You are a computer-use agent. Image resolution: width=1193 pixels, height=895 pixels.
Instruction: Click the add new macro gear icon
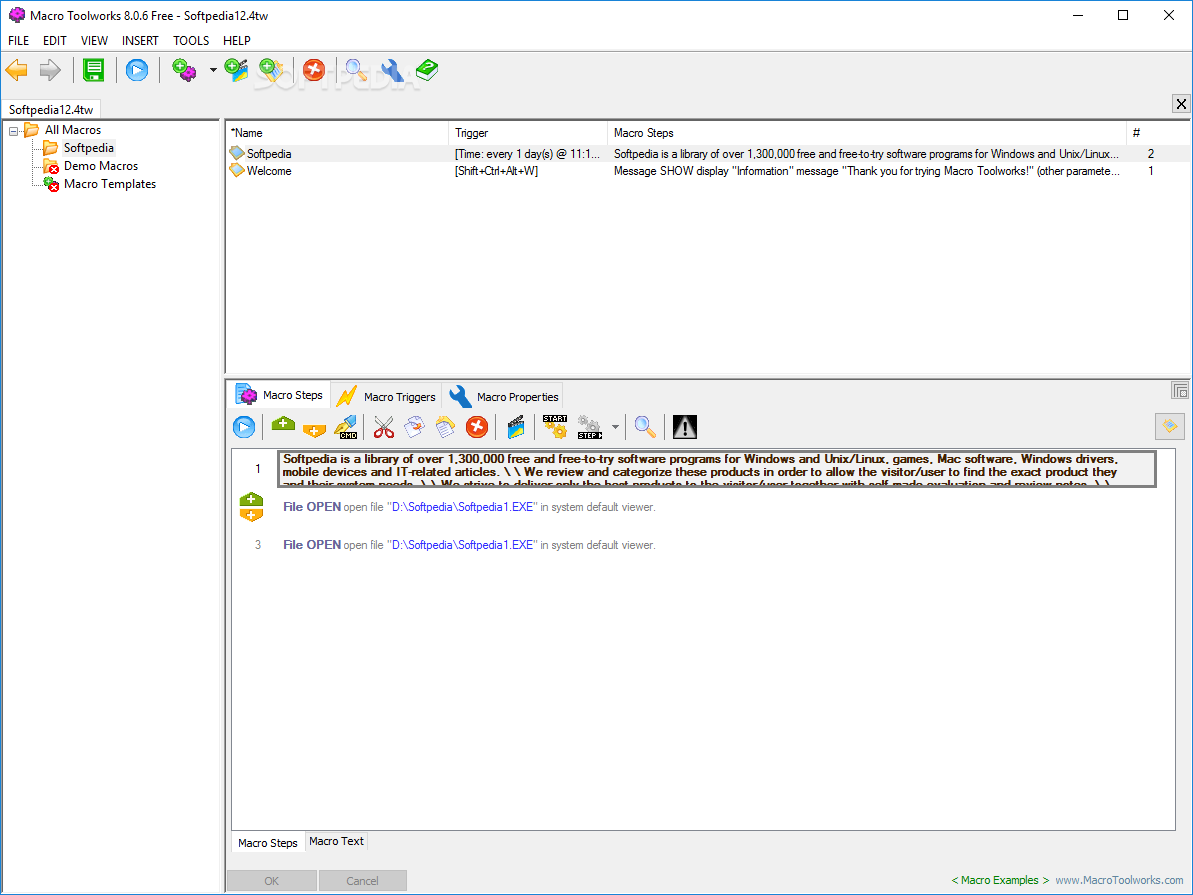pos(183,70)
